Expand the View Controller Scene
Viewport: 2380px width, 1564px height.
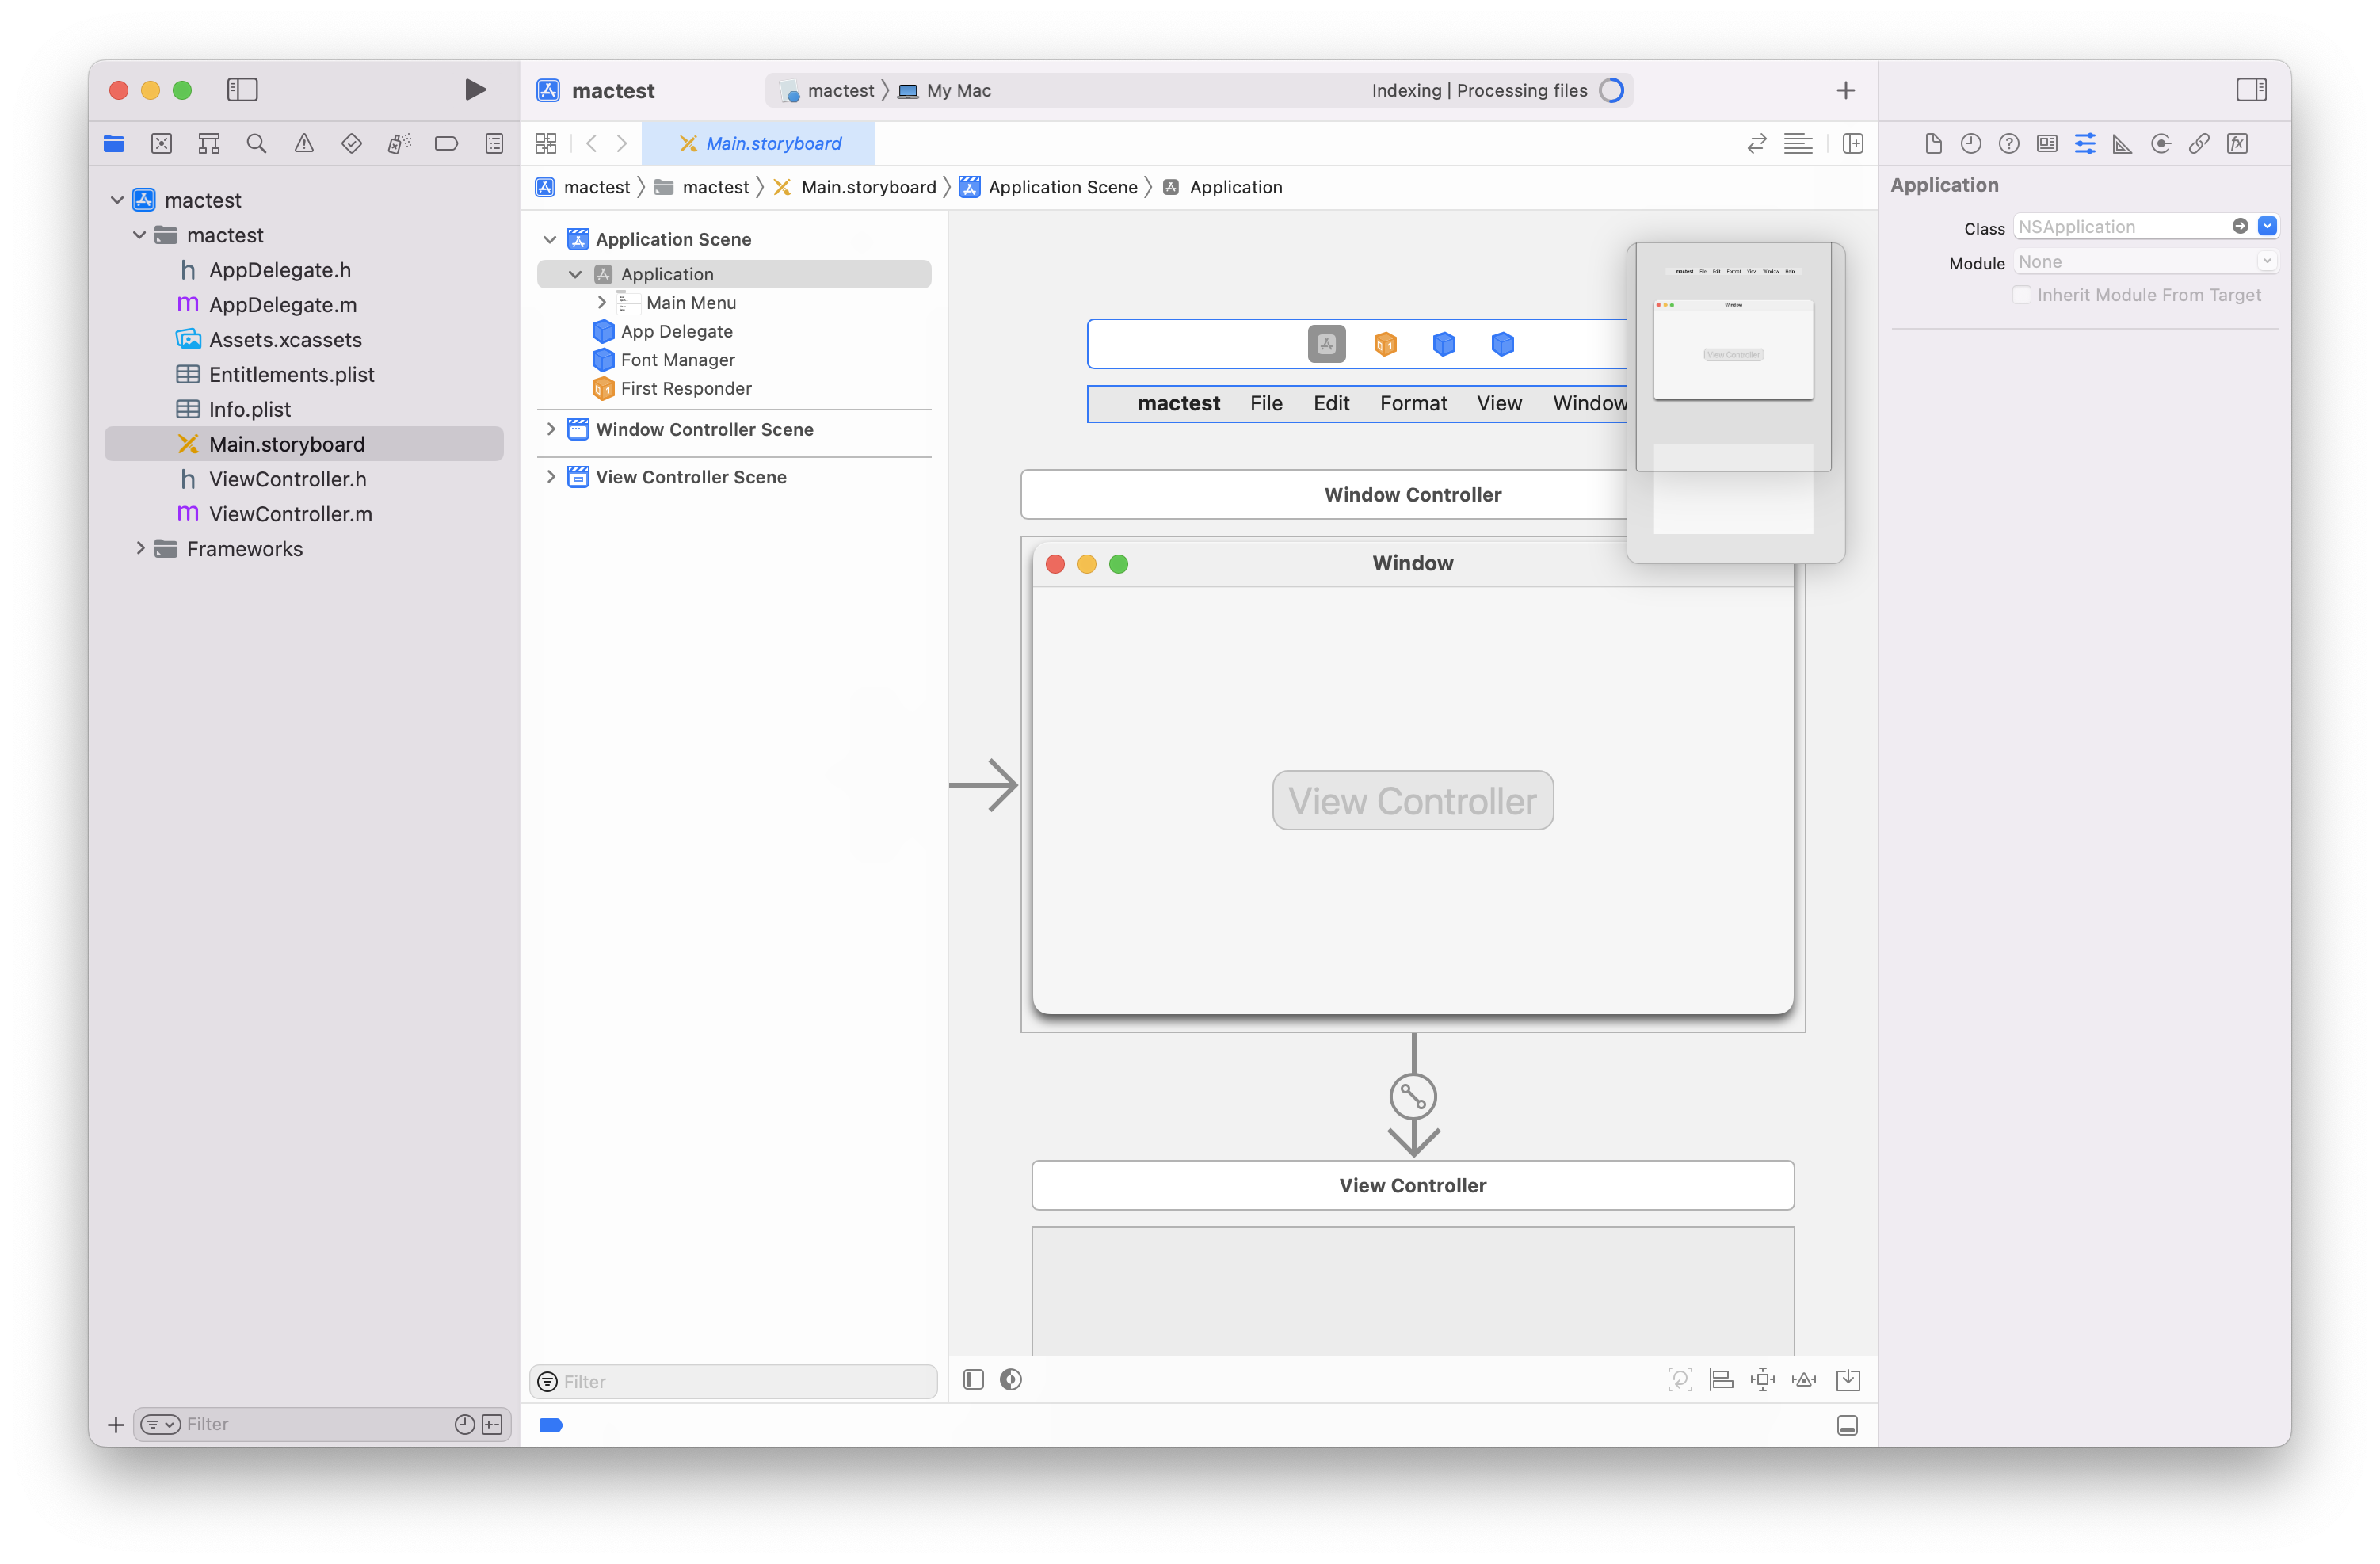point(551,477)
